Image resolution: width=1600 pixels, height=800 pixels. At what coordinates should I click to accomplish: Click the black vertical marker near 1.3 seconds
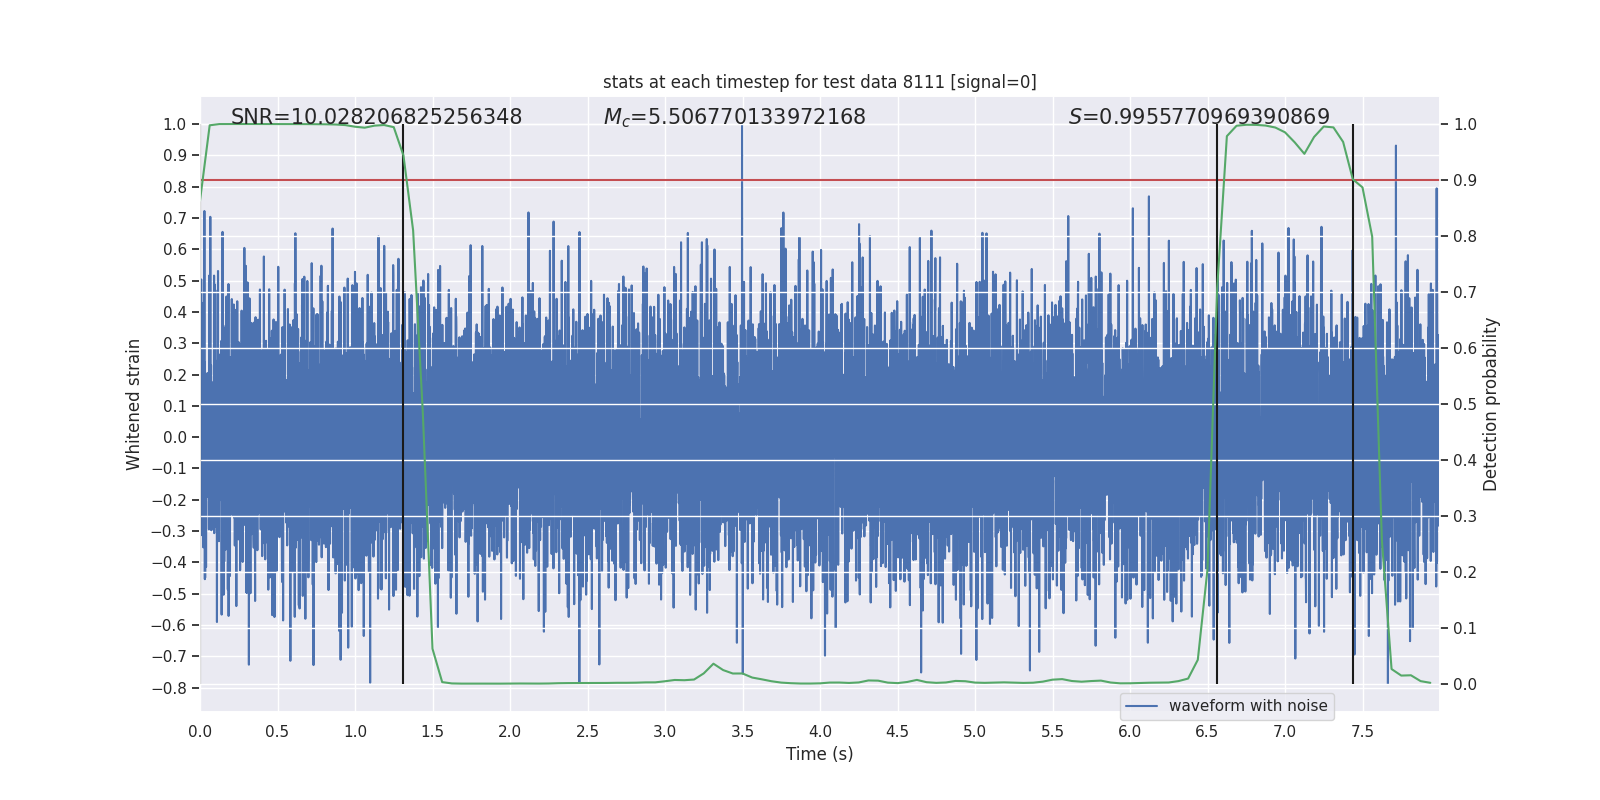pos(403,404)
